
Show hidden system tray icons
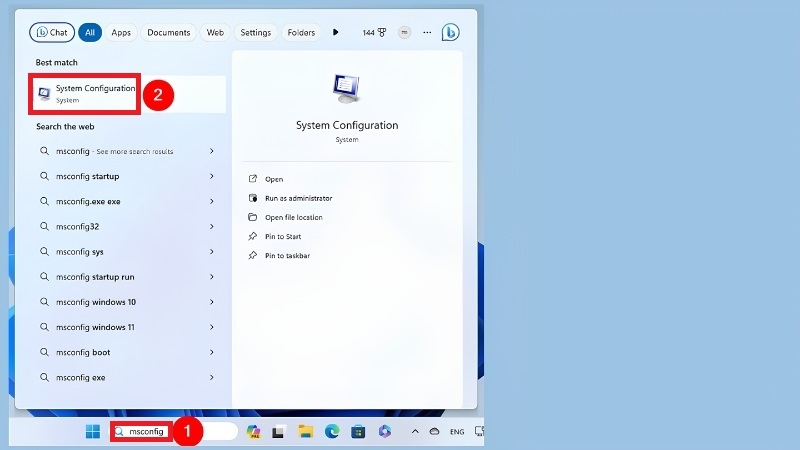point(415,432)
